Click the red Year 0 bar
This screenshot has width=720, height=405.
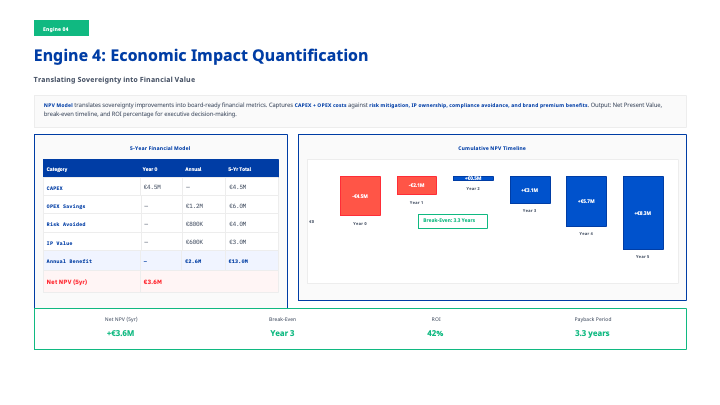pyautogui.click(x=360, y=196)
